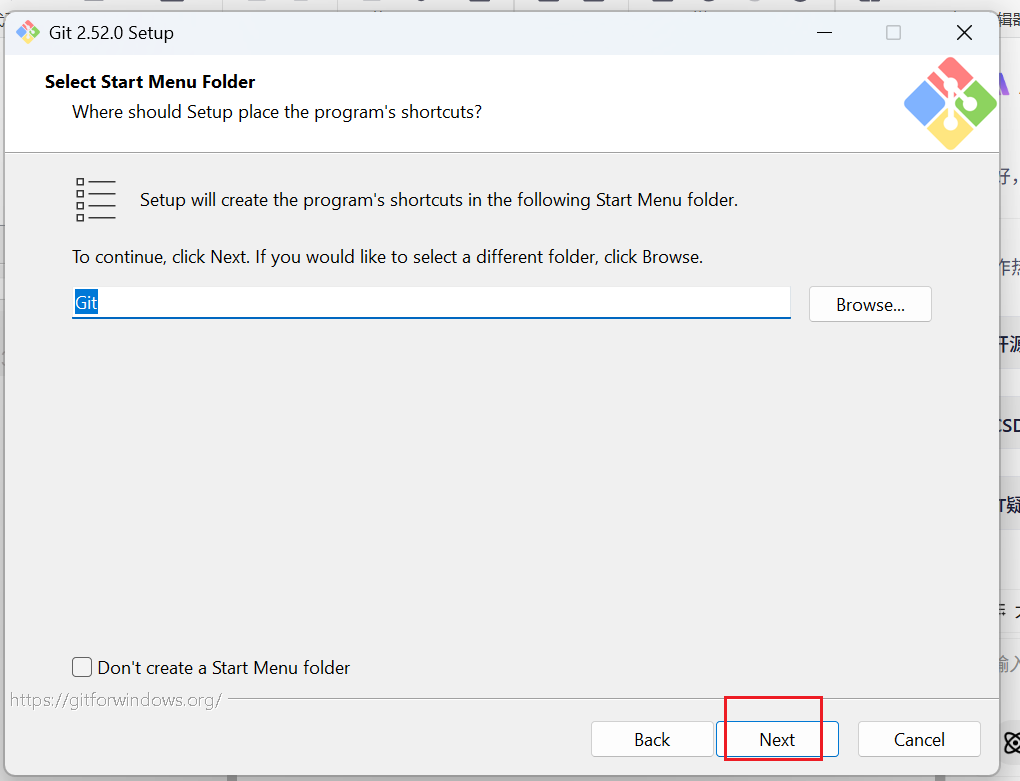The width and height of the screenshot is (1020, 781).
Task: Click the "To continue, click Next" instruction text
Action: [x=387, y=257]
